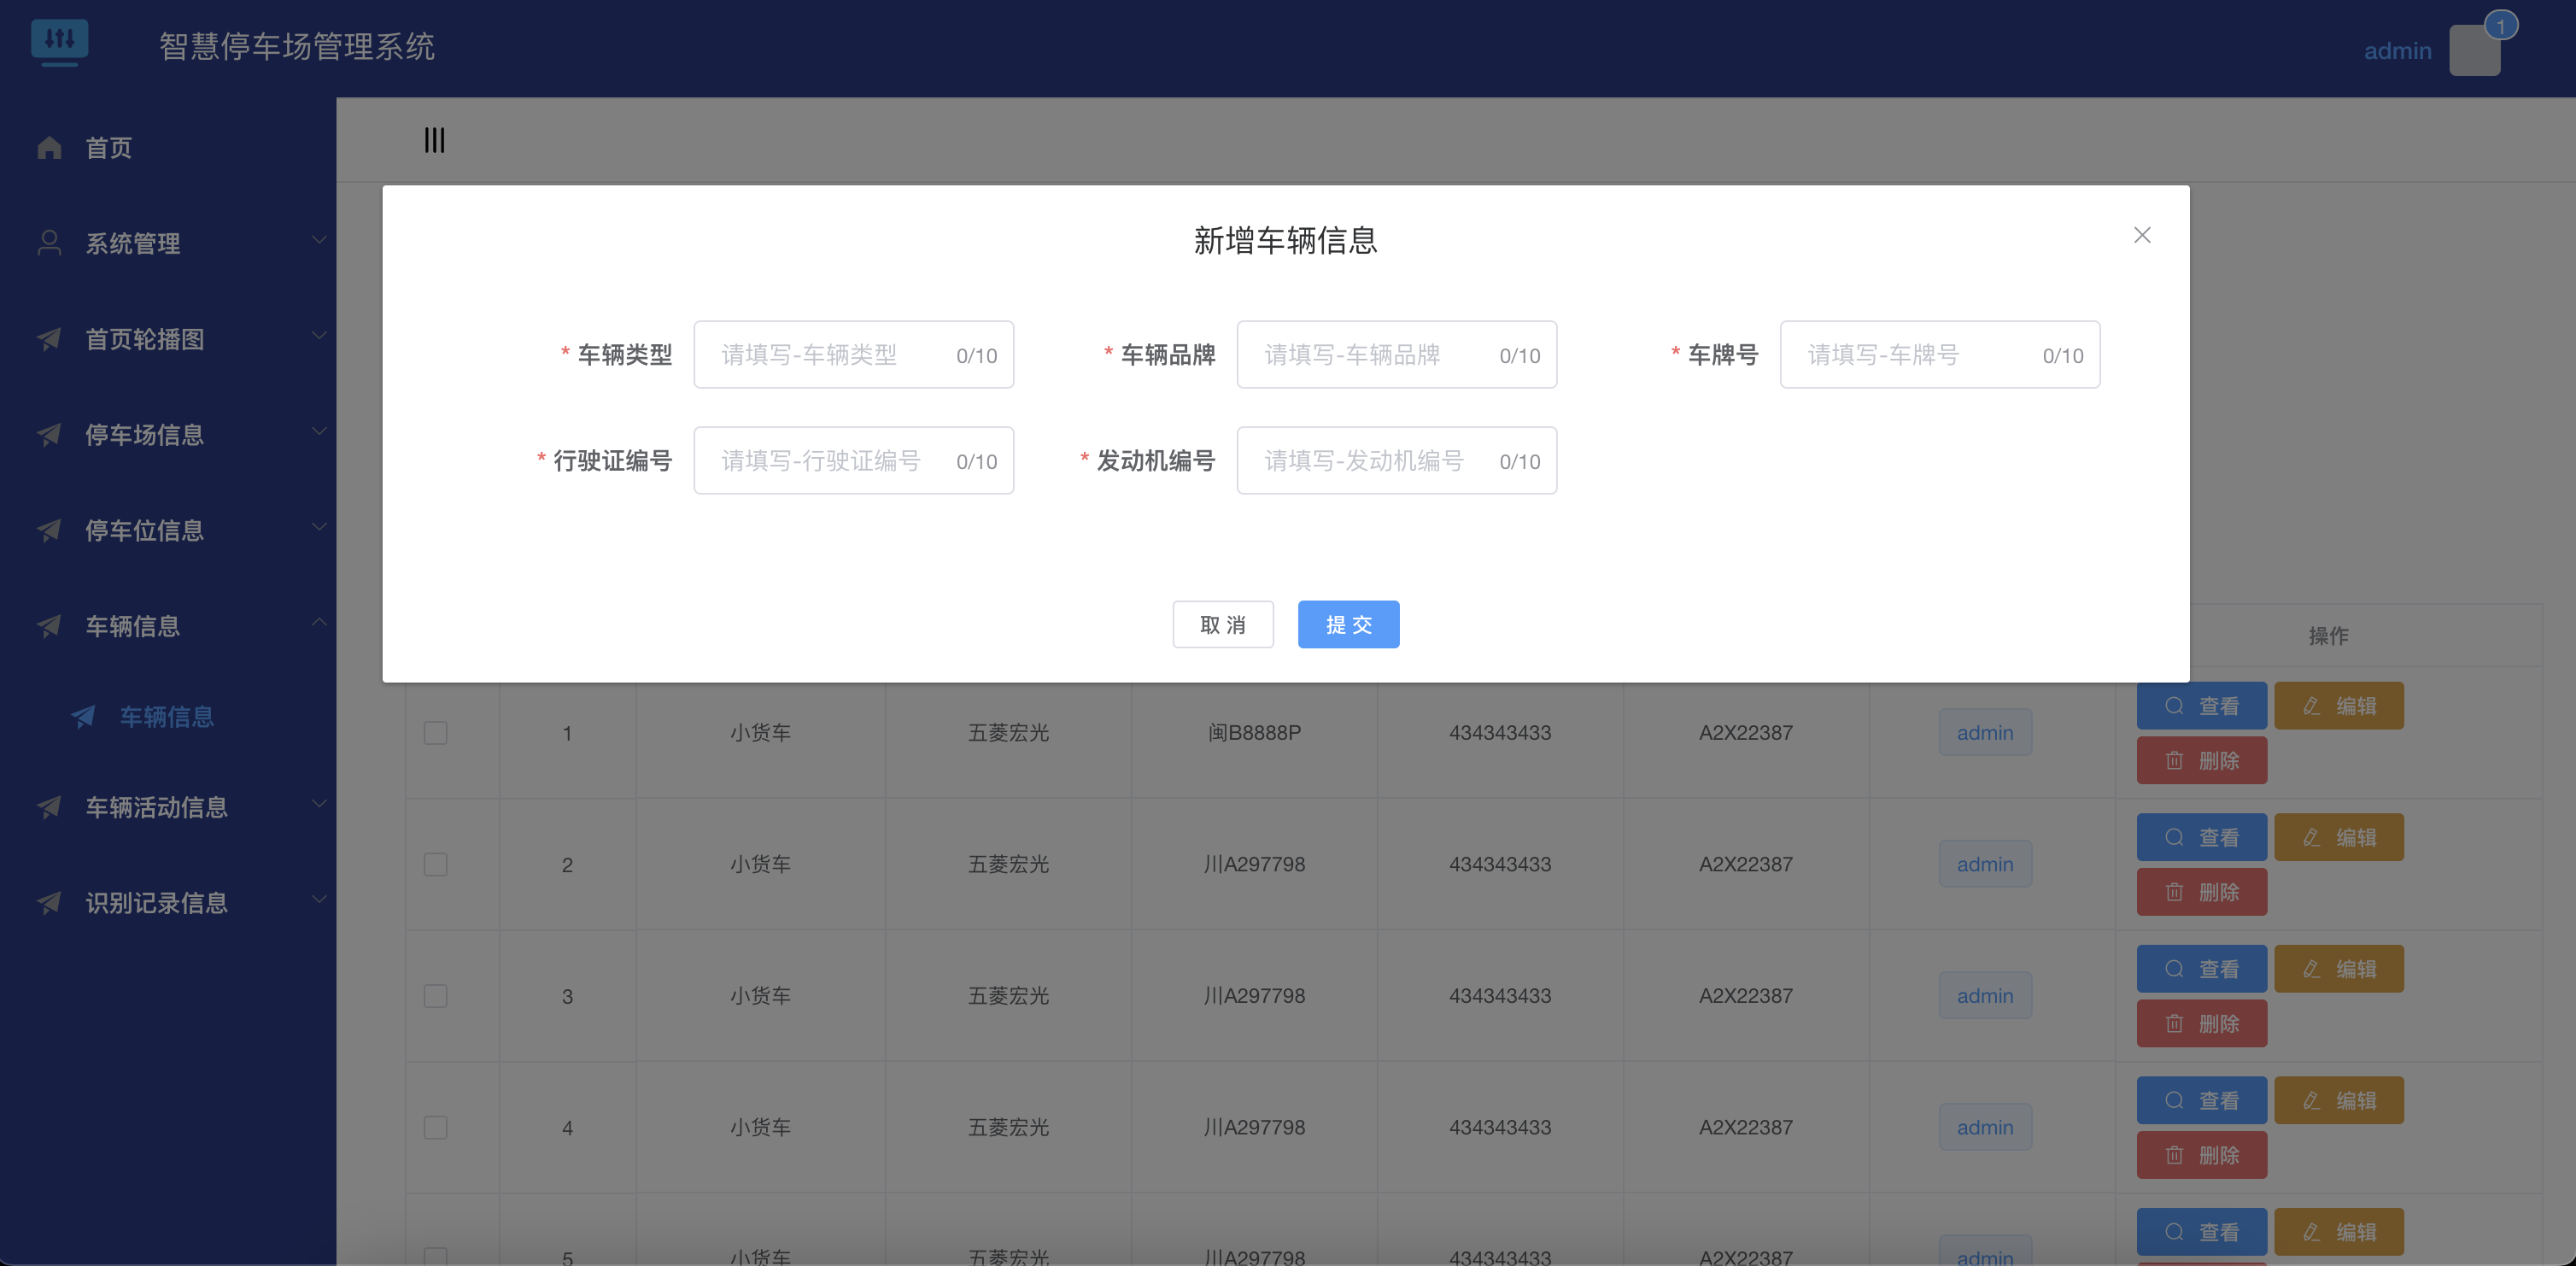Focus the 车辆品牌 input field
The height and width of the screenshot is (1266, 2576).
[x=1397, y=355]
